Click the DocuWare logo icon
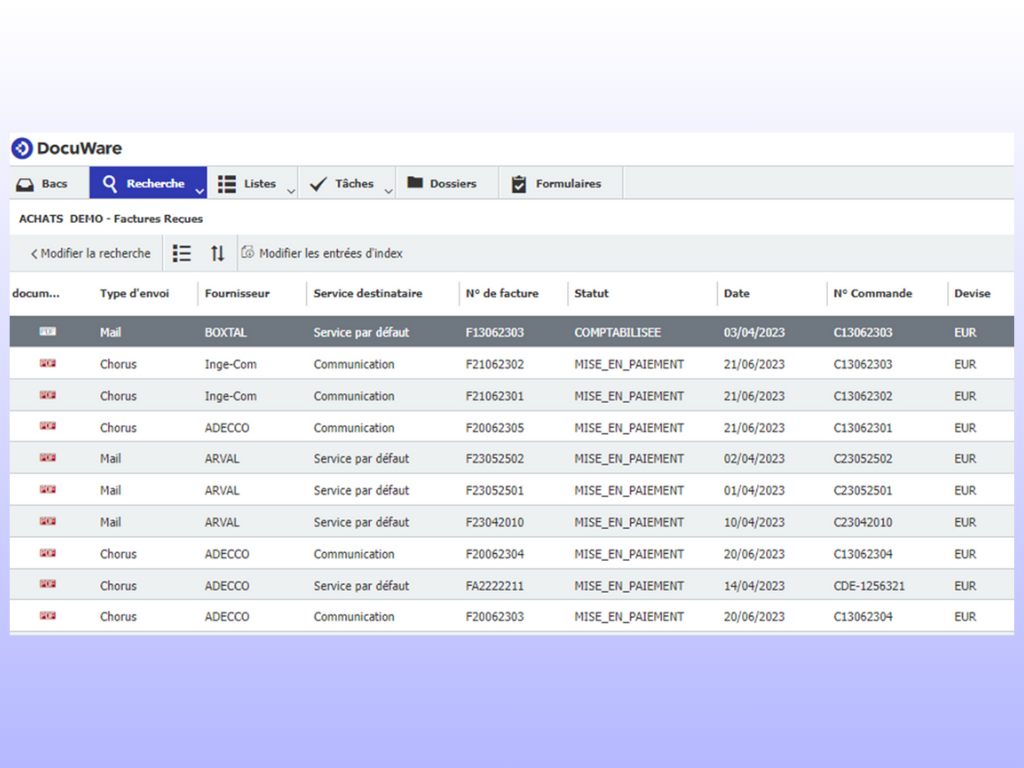The height and width of the screenshot is (768, 1024). 22,148
